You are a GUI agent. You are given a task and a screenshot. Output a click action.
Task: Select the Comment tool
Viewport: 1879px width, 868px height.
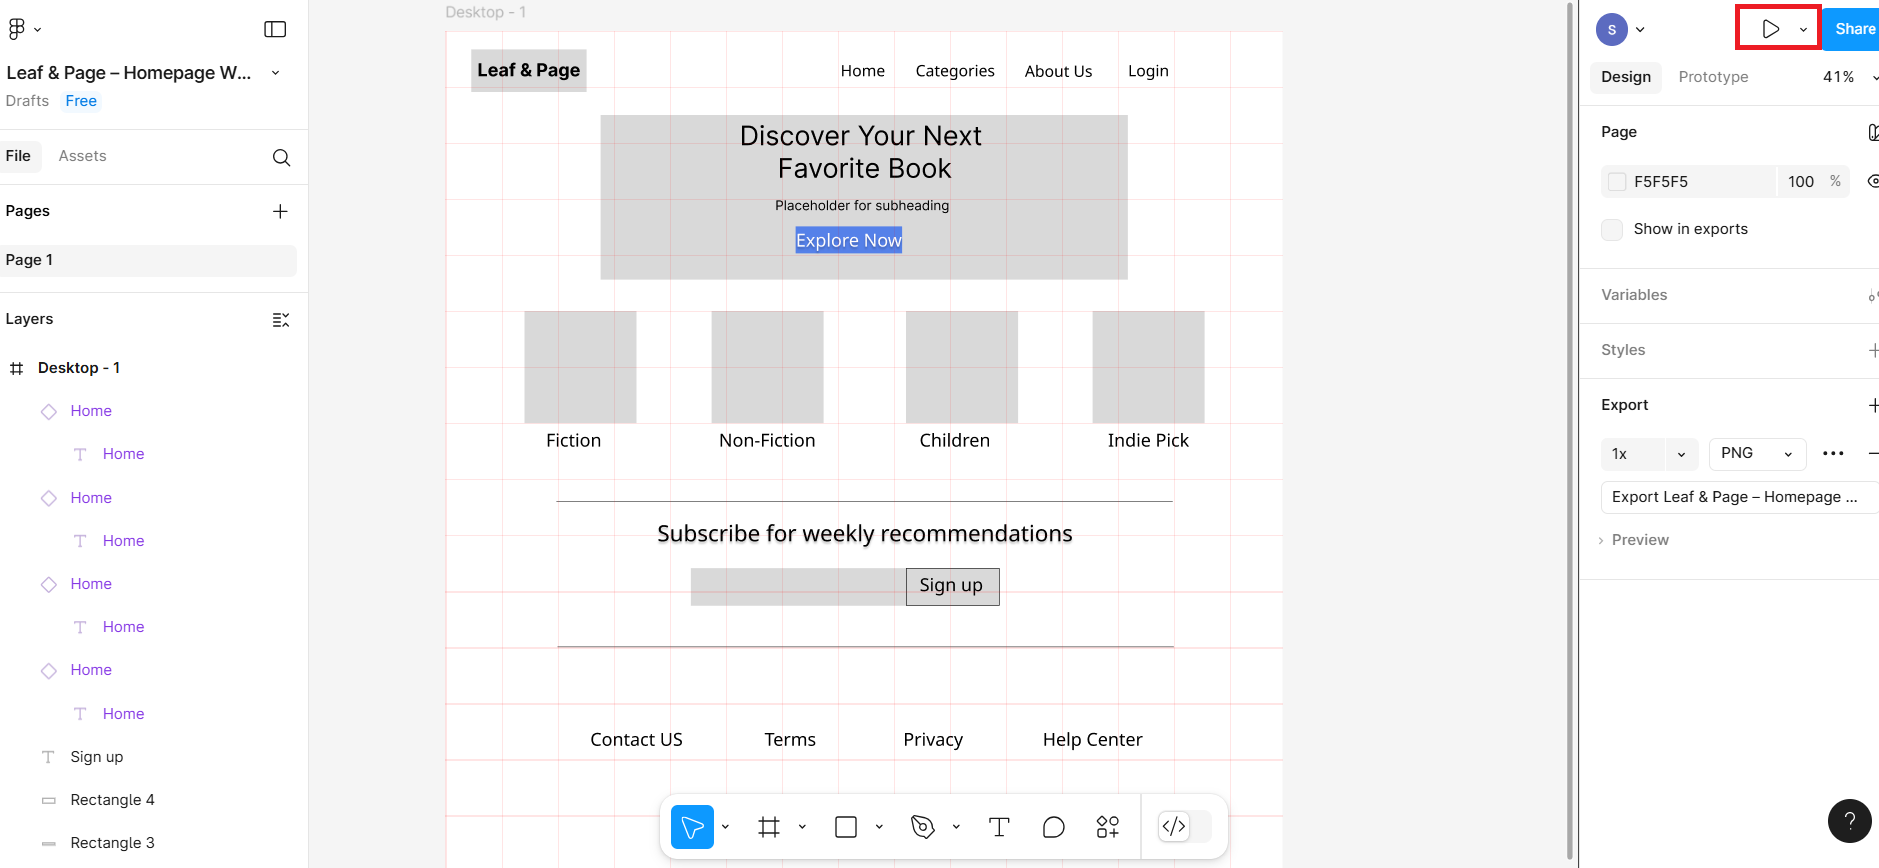(x=1053, y=827)
